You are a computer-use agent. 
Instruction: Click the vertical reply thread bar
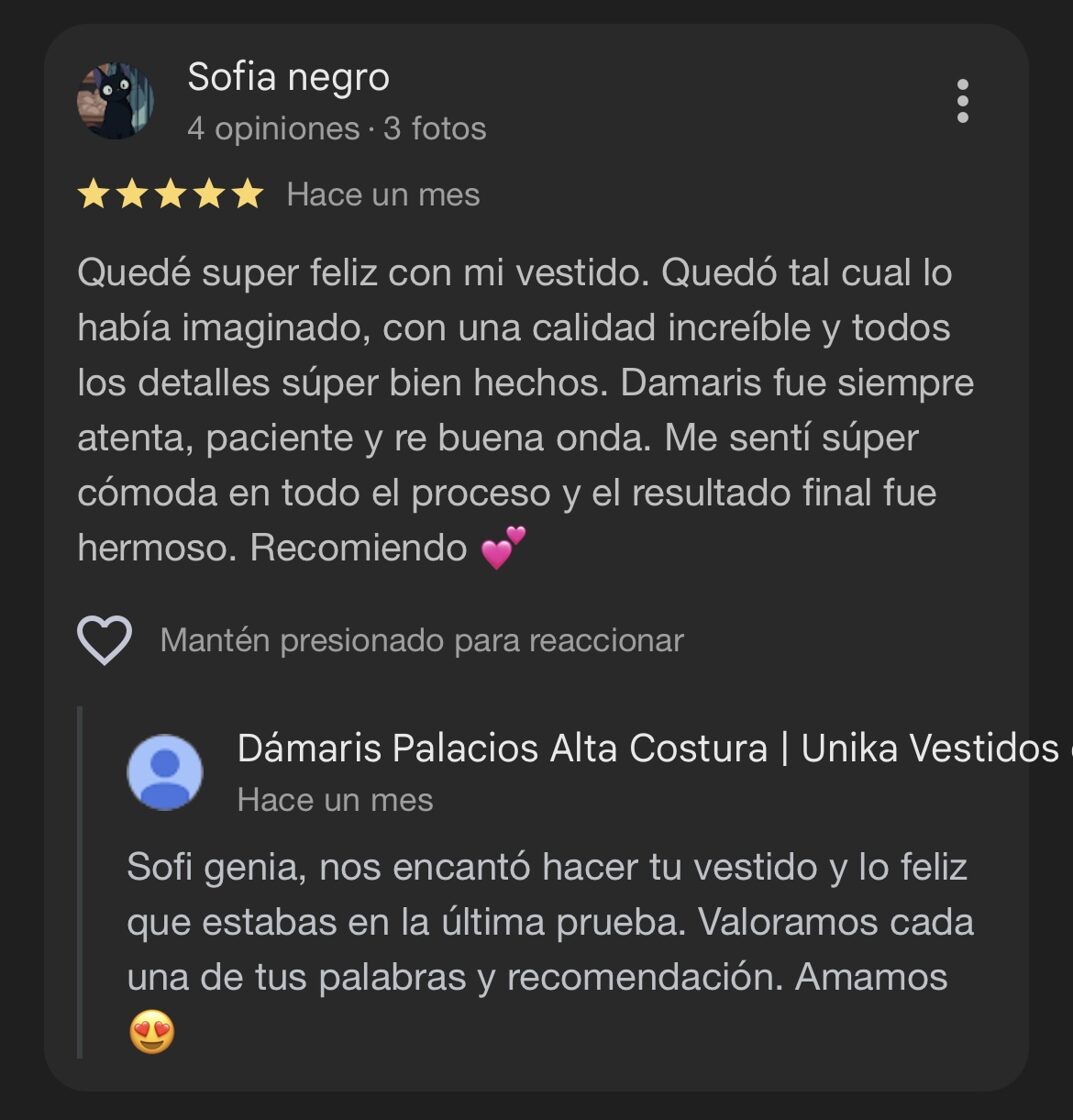[80, 882]
